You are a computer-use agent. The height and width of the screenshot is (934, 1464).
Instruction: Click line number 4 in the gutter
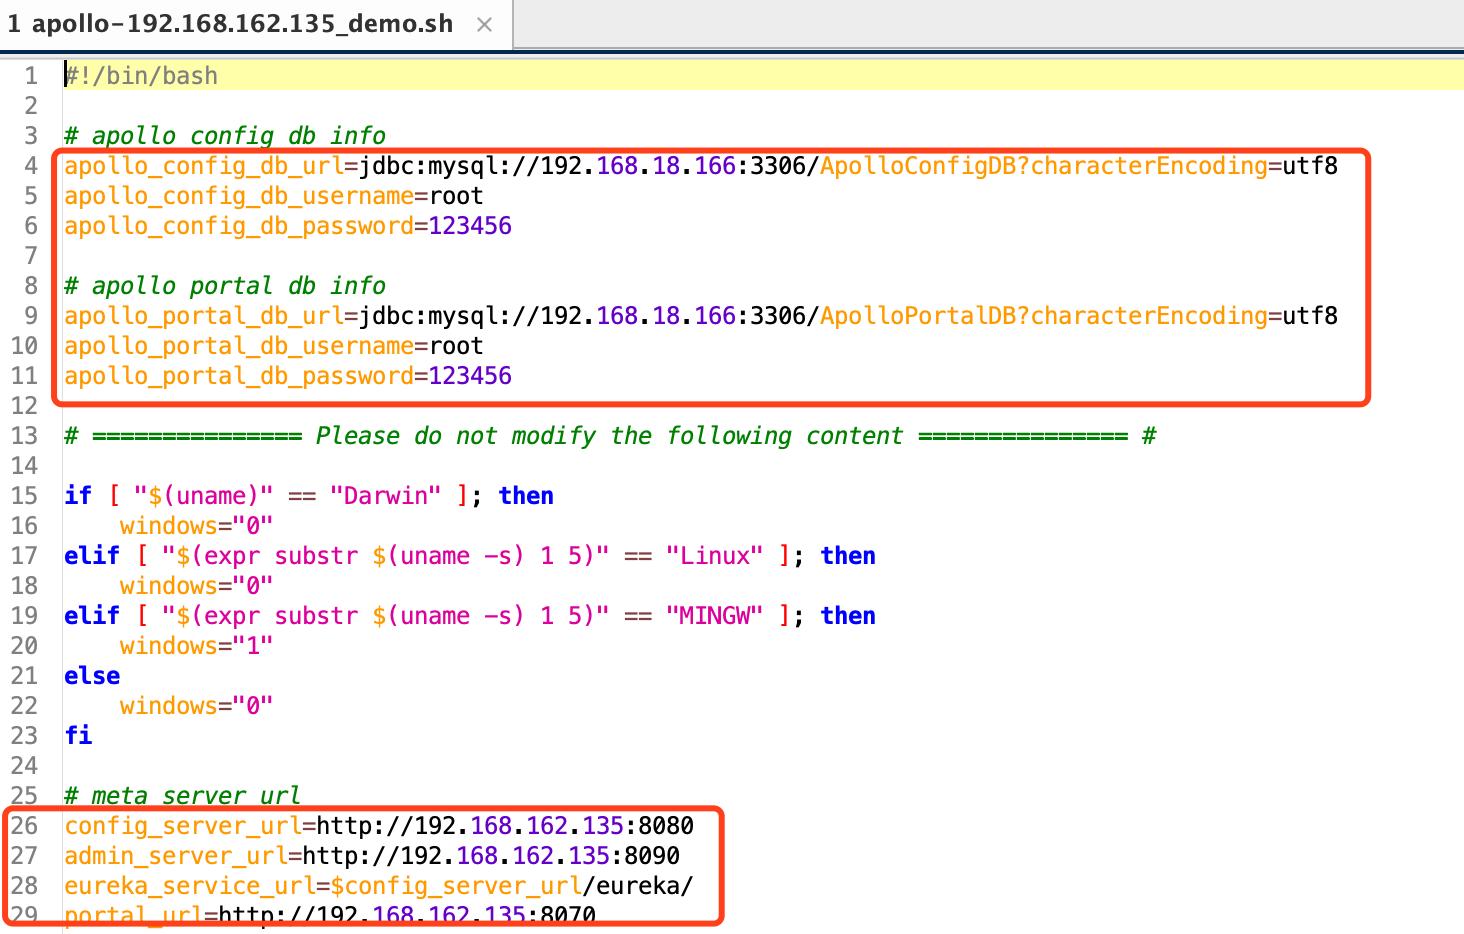(x=31, y=166)
